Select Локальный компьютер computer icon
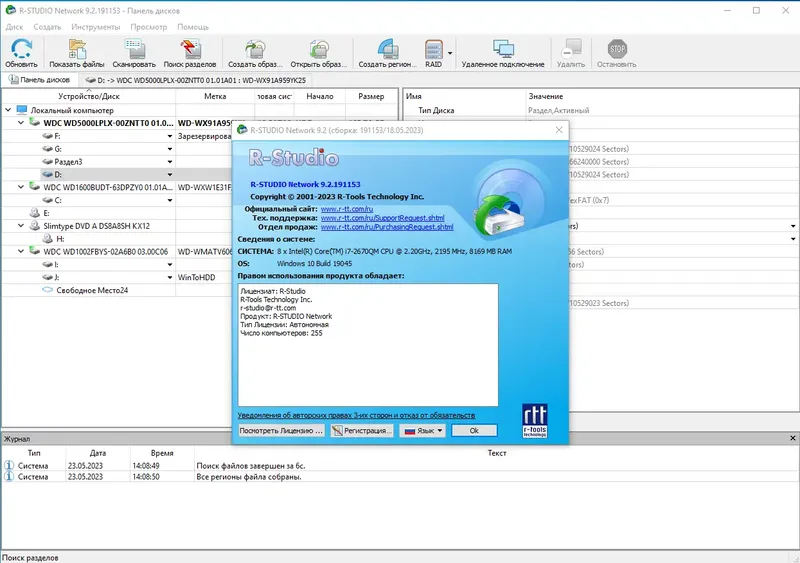The height and width of the screenshot is (563, 800). click(21, 110)
